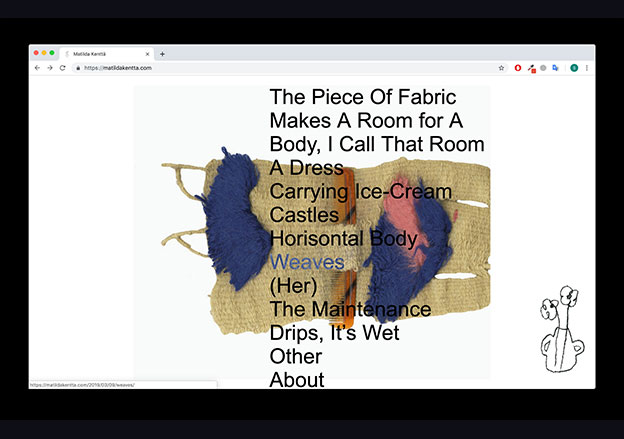The image size is (624, 439).
Task: Bookmark this page with star icon
Action: (501, 68)
